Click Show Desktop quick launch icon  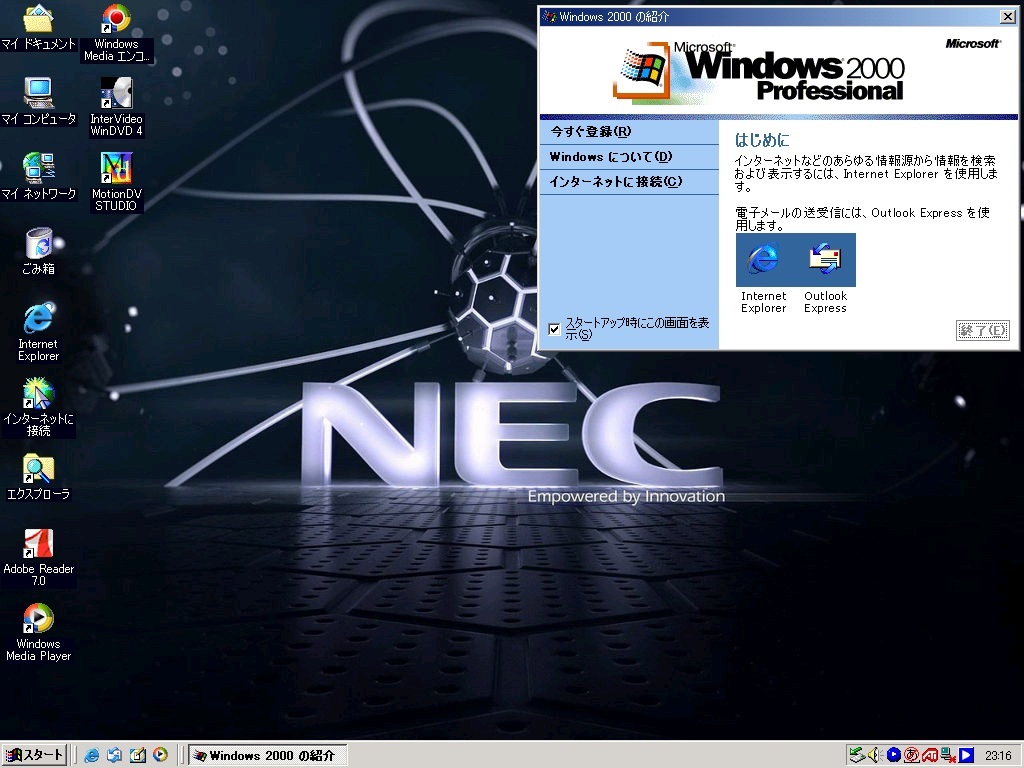pyautogui.click(x=137, y=755)
